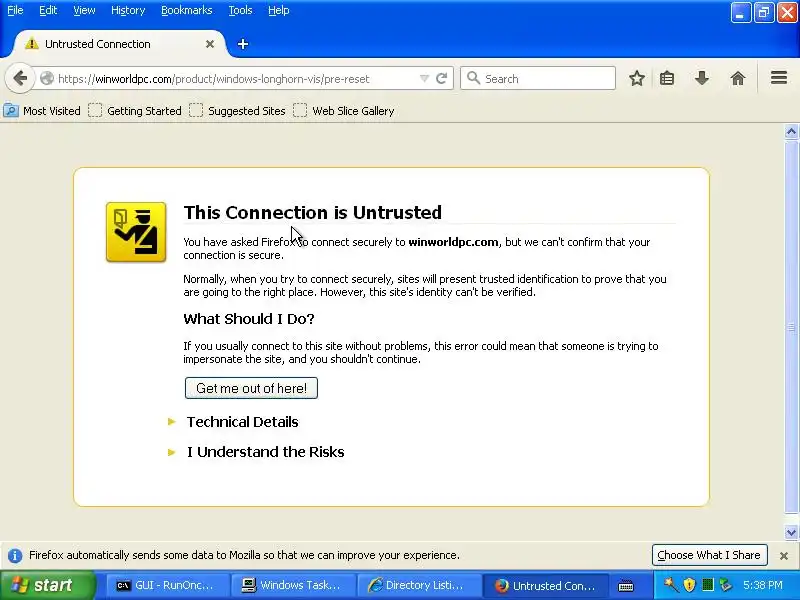Screen dimensions: 800x600
Task: Click the scrollbar up arrow
Action: coord(791,132)
